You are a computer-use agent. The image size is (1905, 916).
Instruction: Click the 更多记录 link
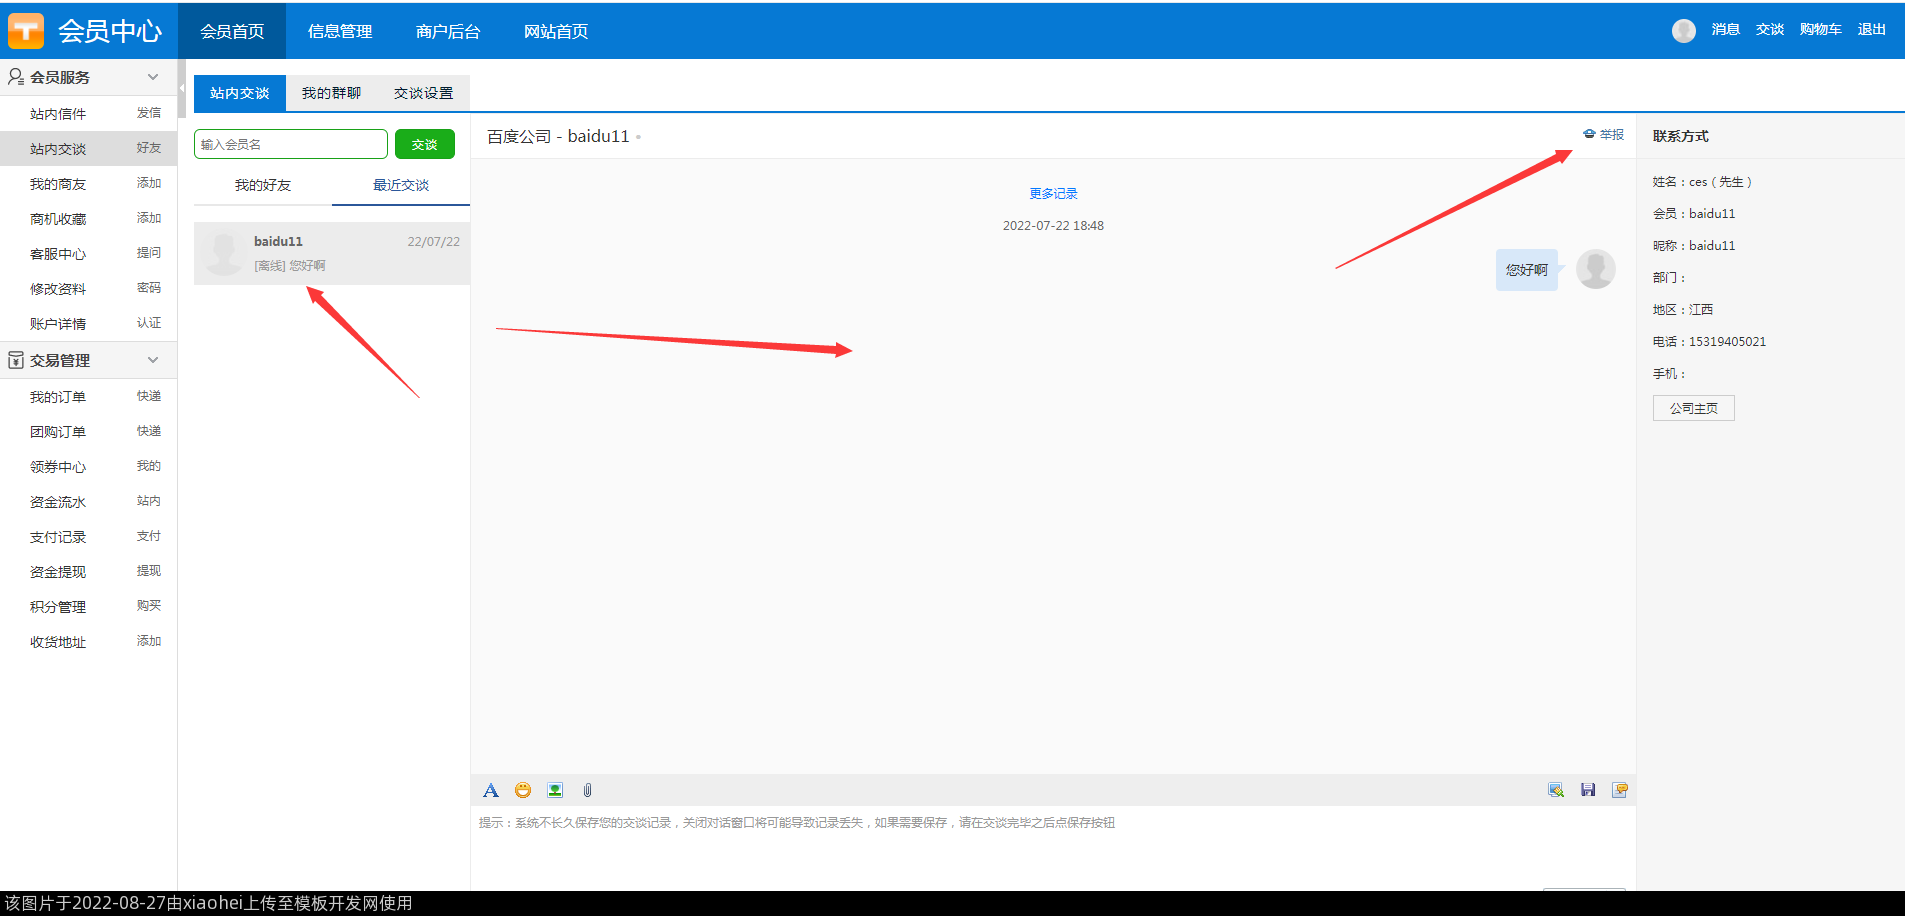pos(1053,194)
